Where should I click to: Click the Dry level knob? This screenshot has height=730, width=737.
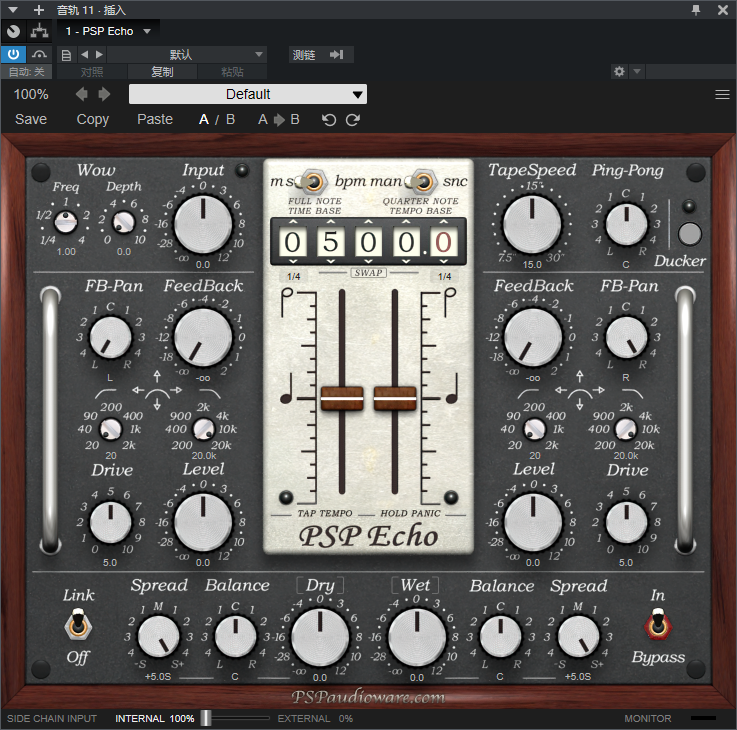click(x=320, y=637)
